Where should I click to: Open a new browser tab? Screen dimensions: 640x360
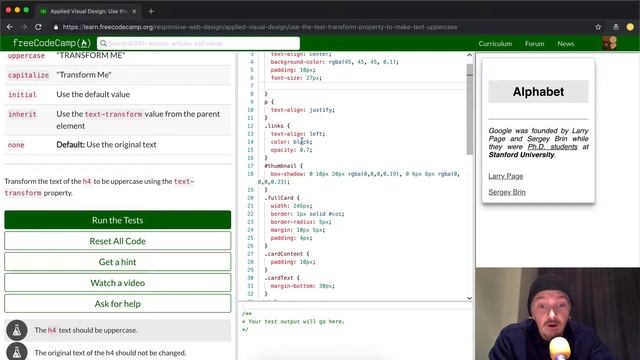[x=151, y=11]
